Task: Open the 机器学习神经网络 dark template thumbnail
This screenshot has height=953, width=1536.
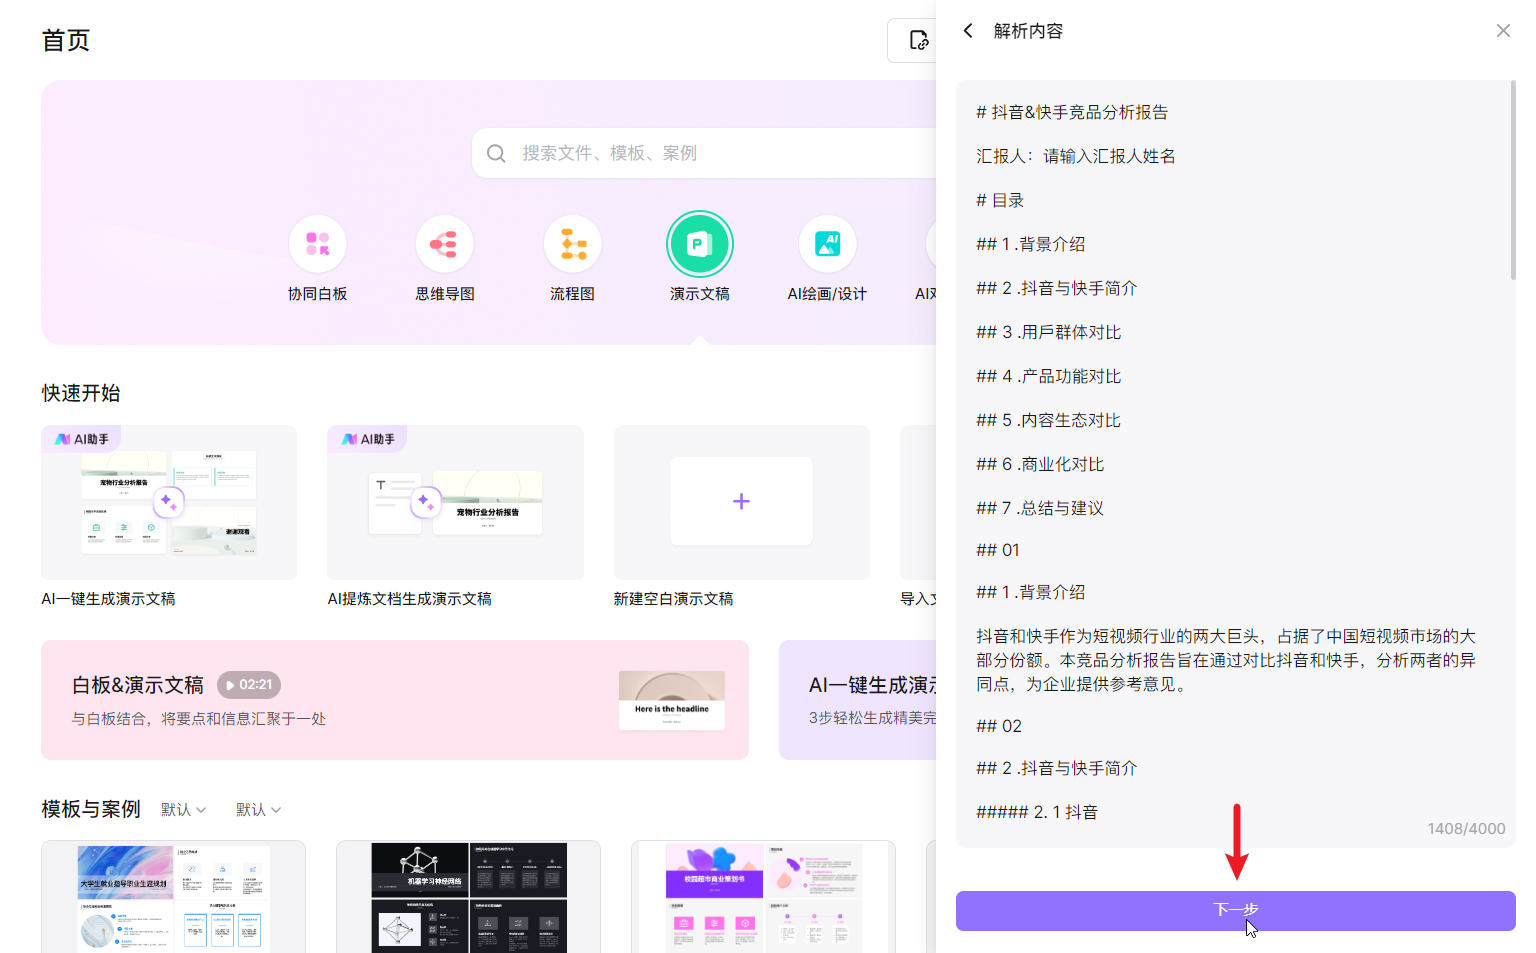Action: click(x=468, y=896)
